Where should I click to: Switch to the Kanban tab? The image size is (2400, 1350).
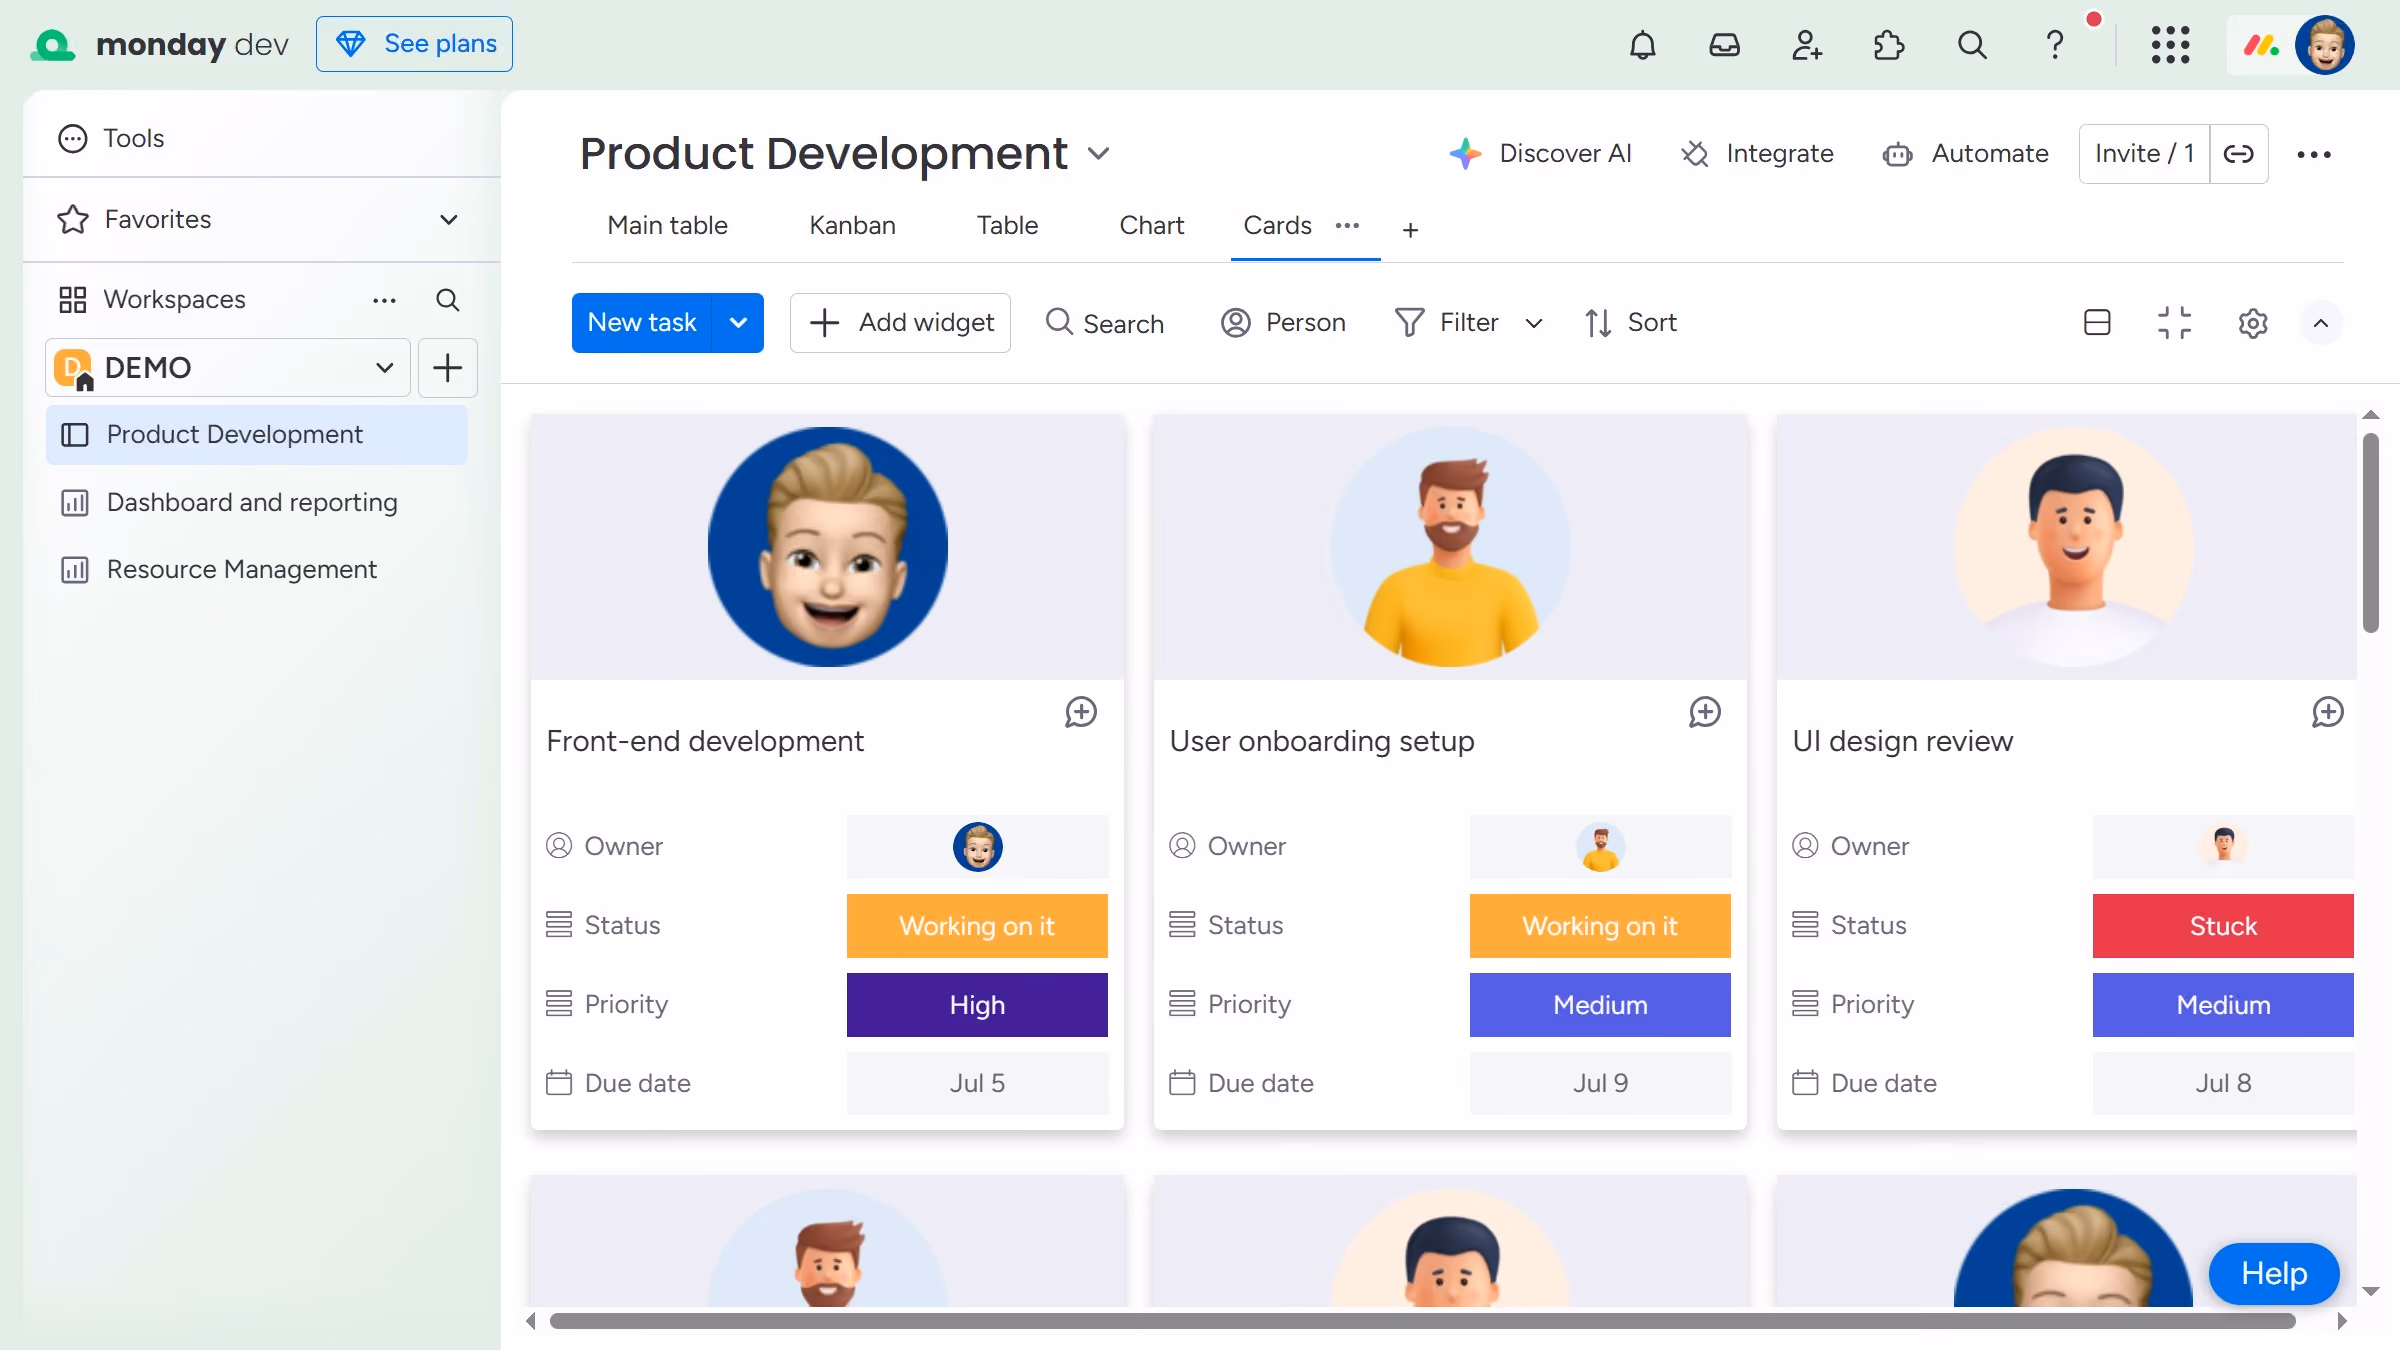(852, 225)
